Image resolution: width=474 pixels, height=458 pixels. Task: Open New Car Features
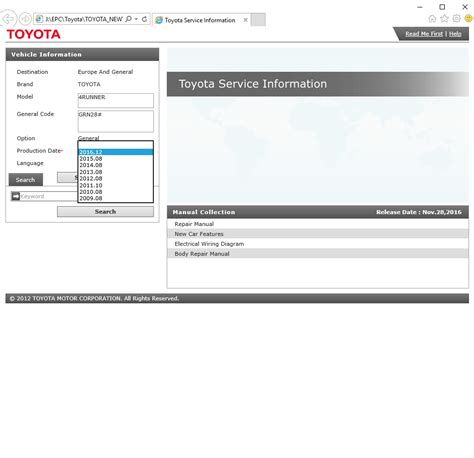(x=199, y=234)
